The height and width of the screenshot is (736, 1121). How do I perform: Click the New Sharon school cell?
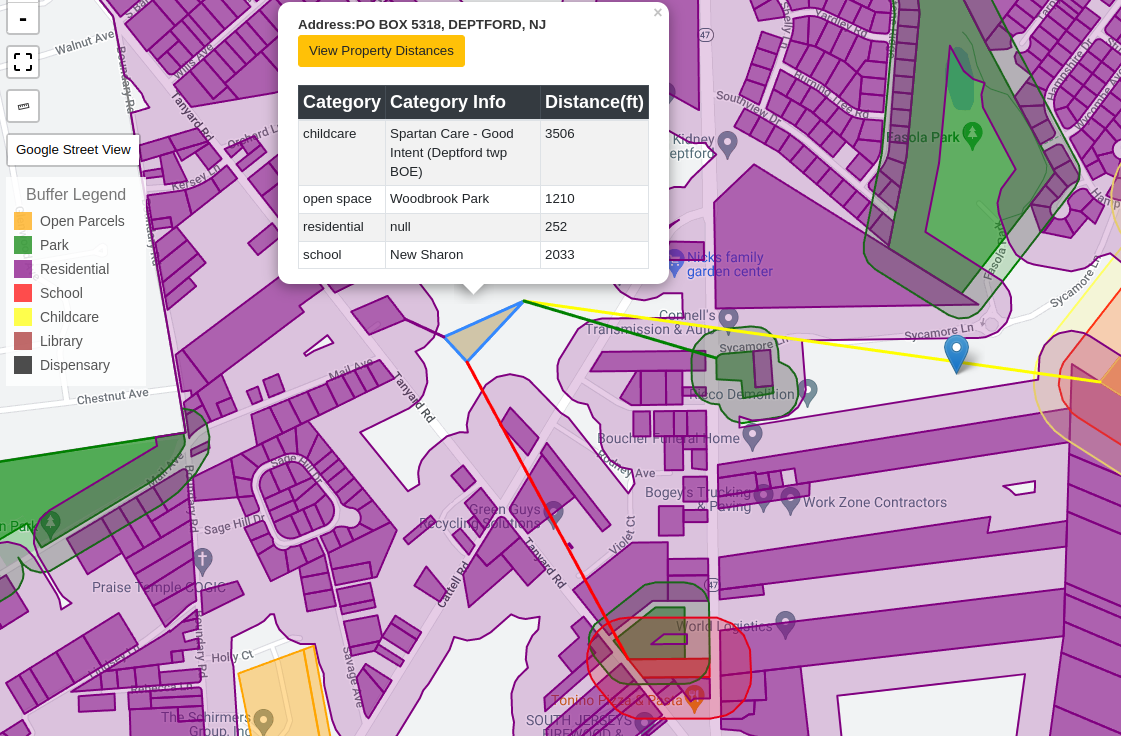[x=463, y=255]
